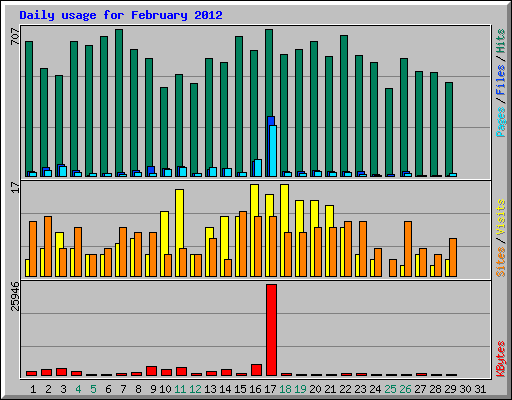Click the day 17 axis label
Viewport: 512px width, 400px height.
(270, 389)
